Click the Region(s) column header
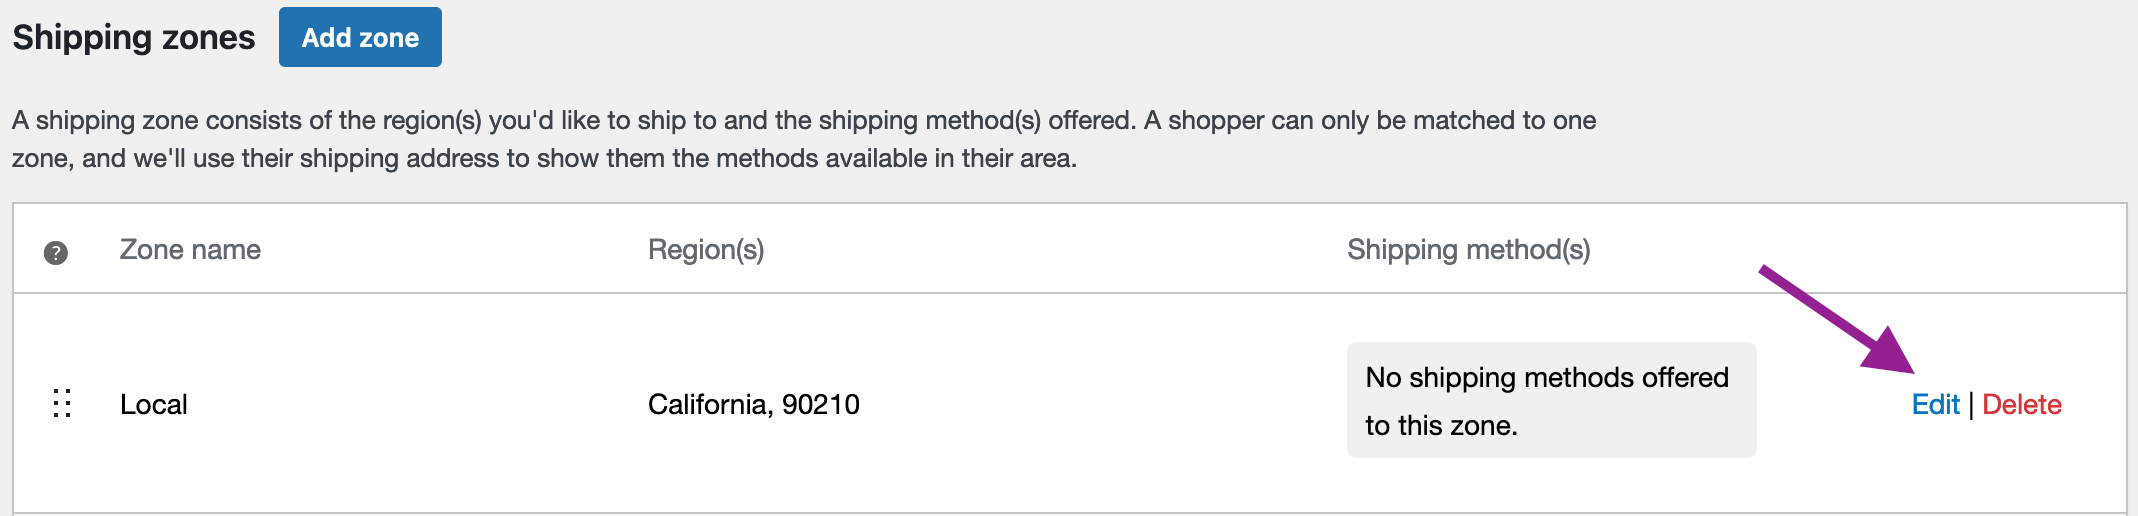 706,250
